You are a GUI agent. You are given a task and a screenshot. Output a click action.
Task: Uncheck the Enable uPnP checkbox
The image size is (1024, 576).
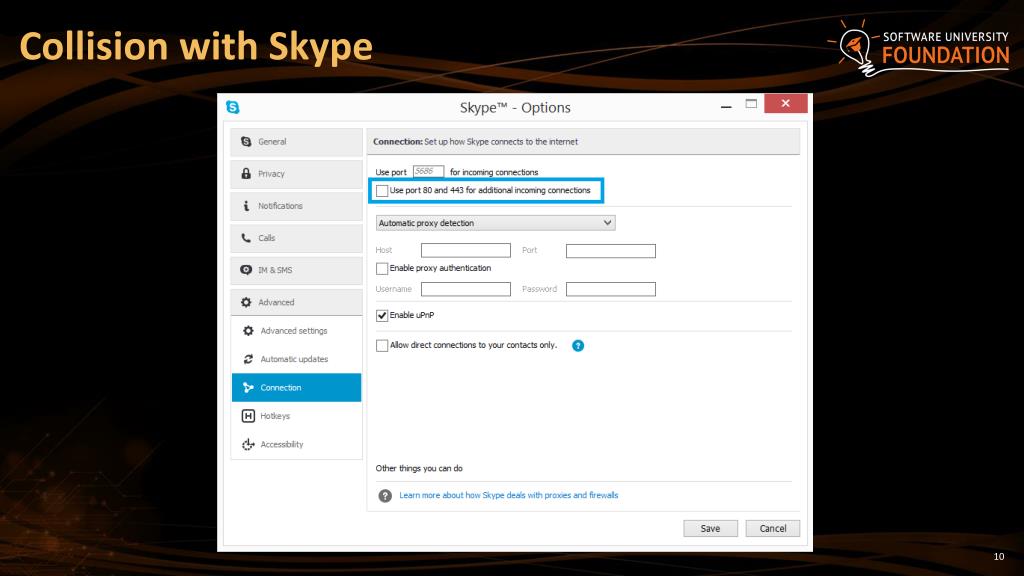[382, 315]
